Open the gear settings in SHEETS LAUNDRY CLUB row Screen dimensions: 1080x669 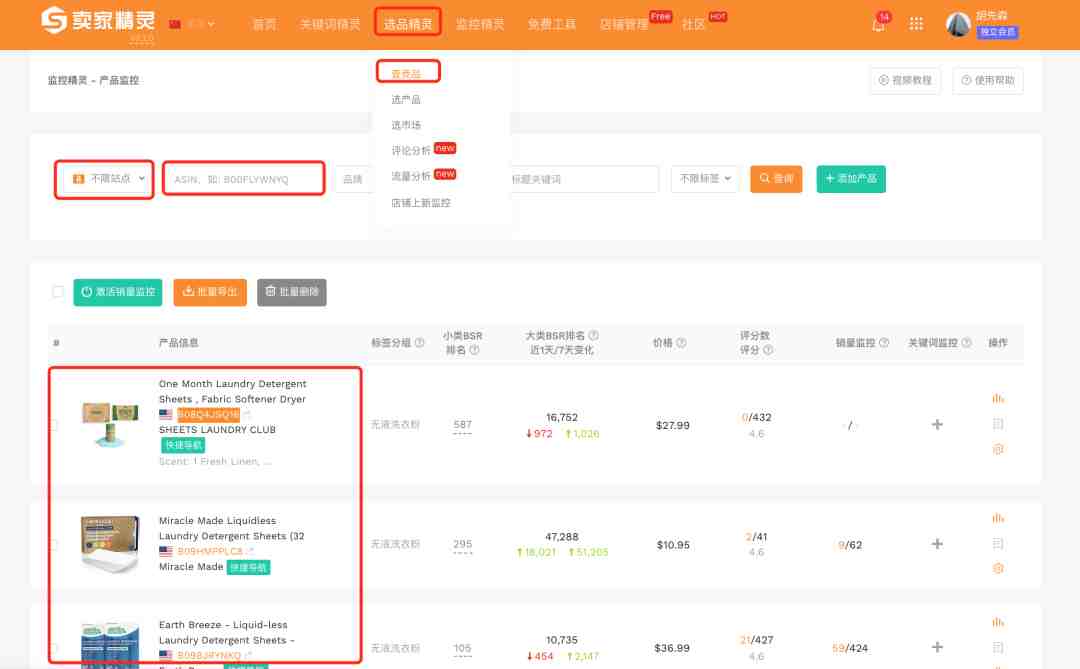(998, 449)
